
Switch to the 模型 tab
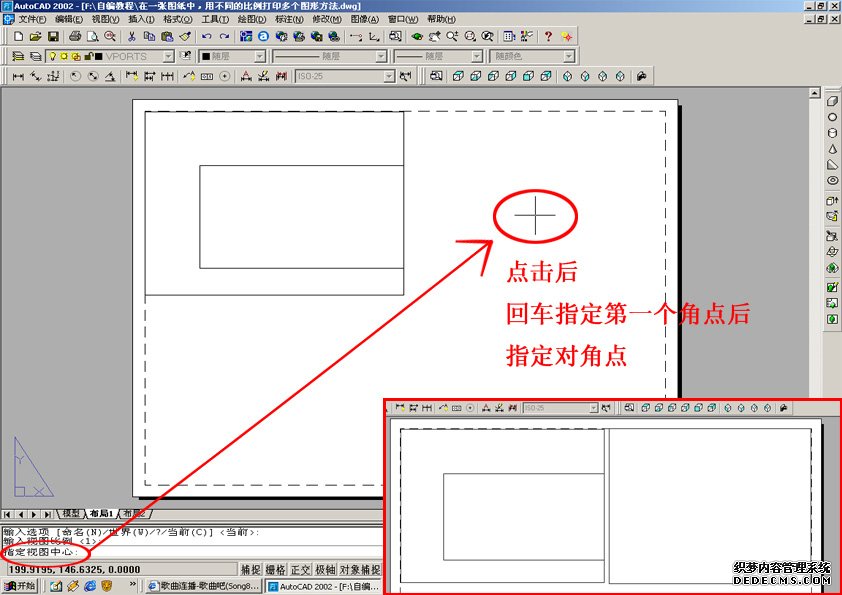point(72,513)
